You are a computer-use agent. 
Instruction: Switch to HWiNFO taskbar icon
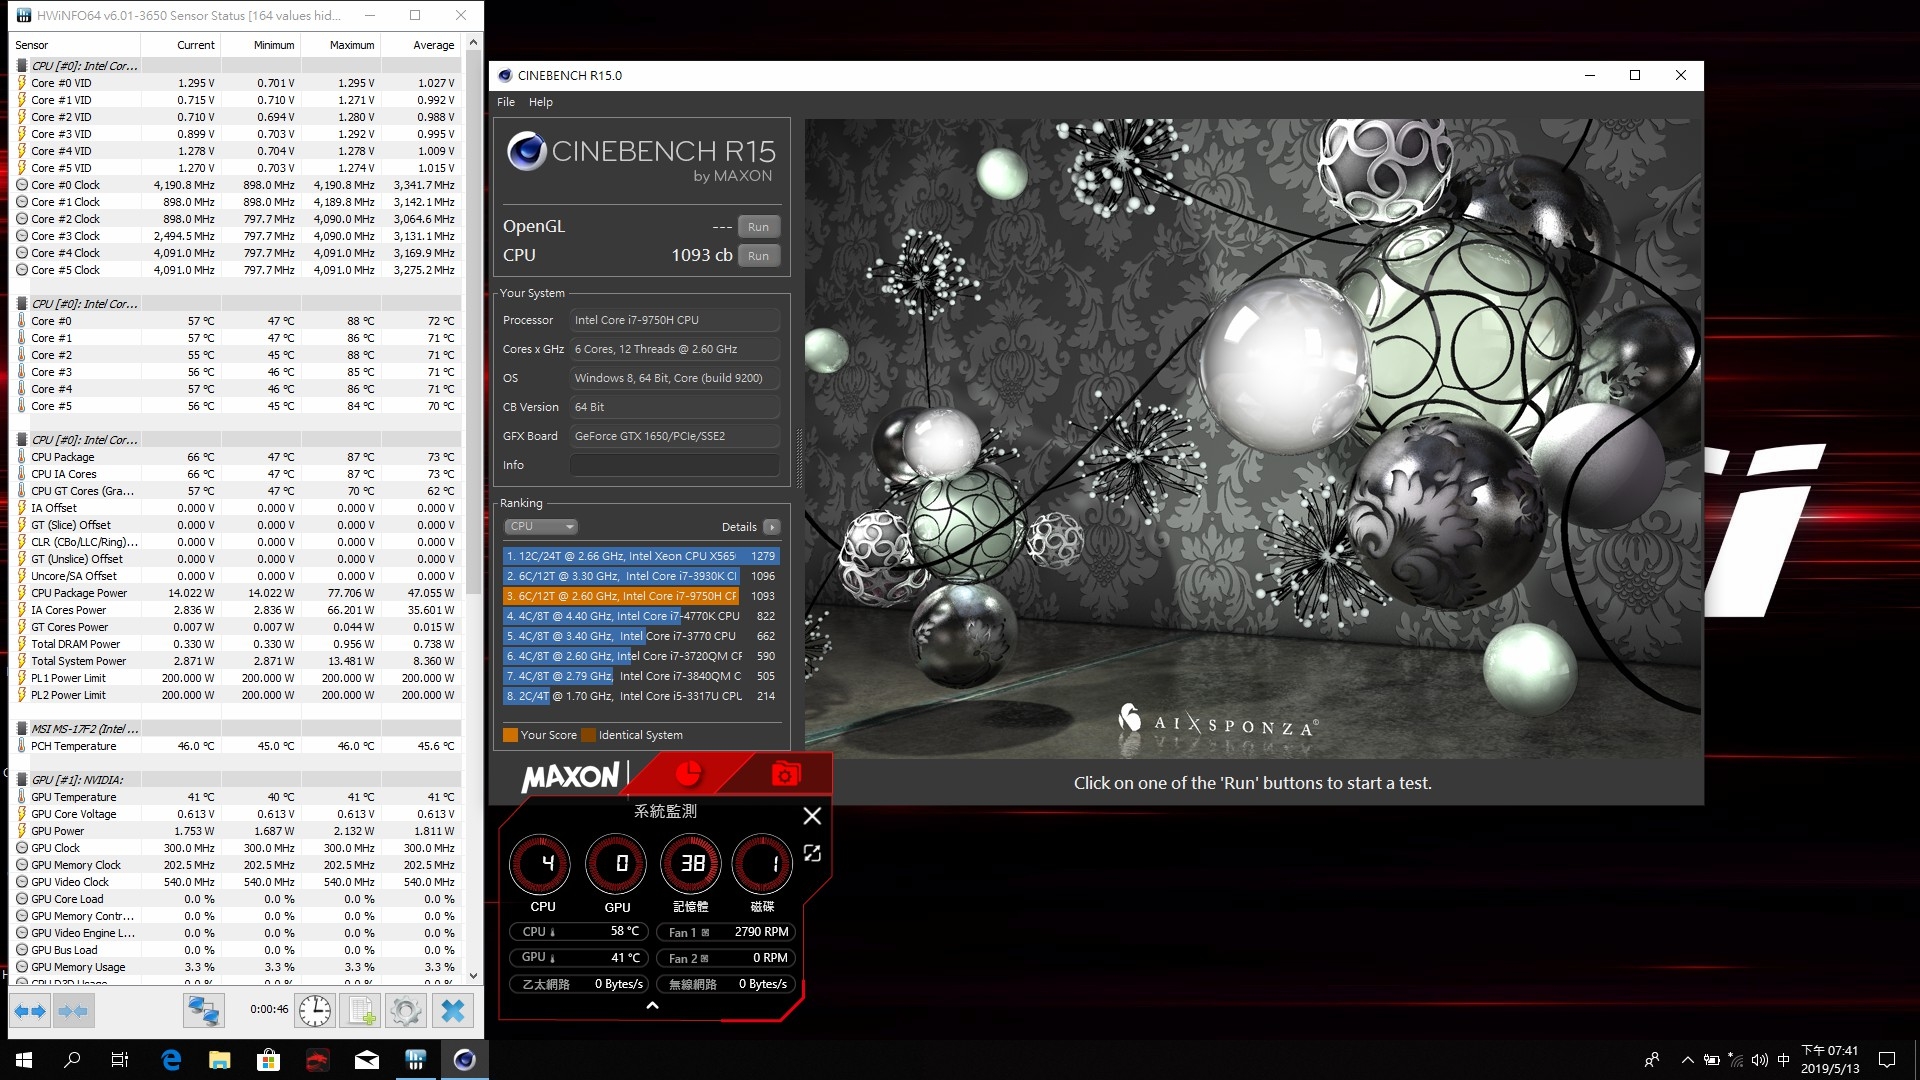pos(416,1060)
